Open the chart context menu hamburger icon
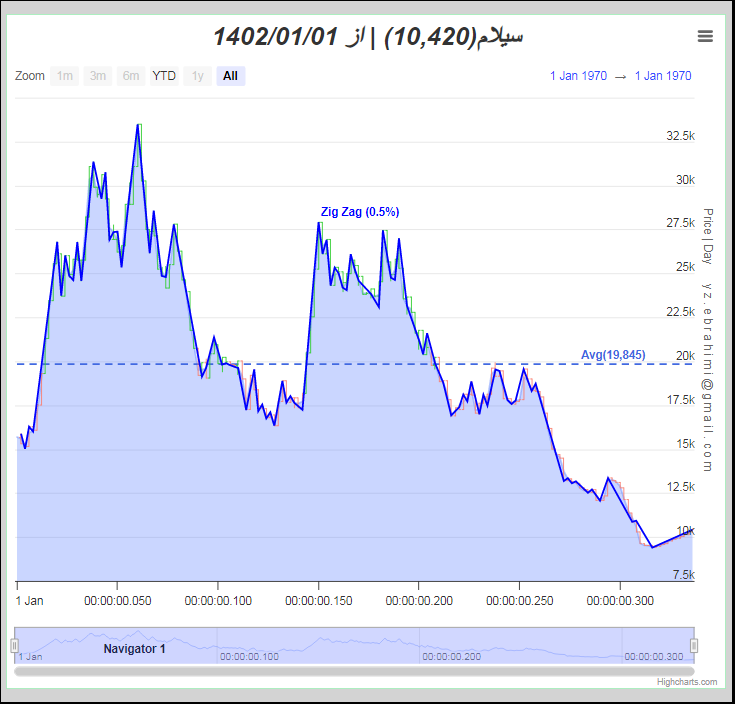The width and height of the screenshot is (735, 704). (x=705, y=36)
